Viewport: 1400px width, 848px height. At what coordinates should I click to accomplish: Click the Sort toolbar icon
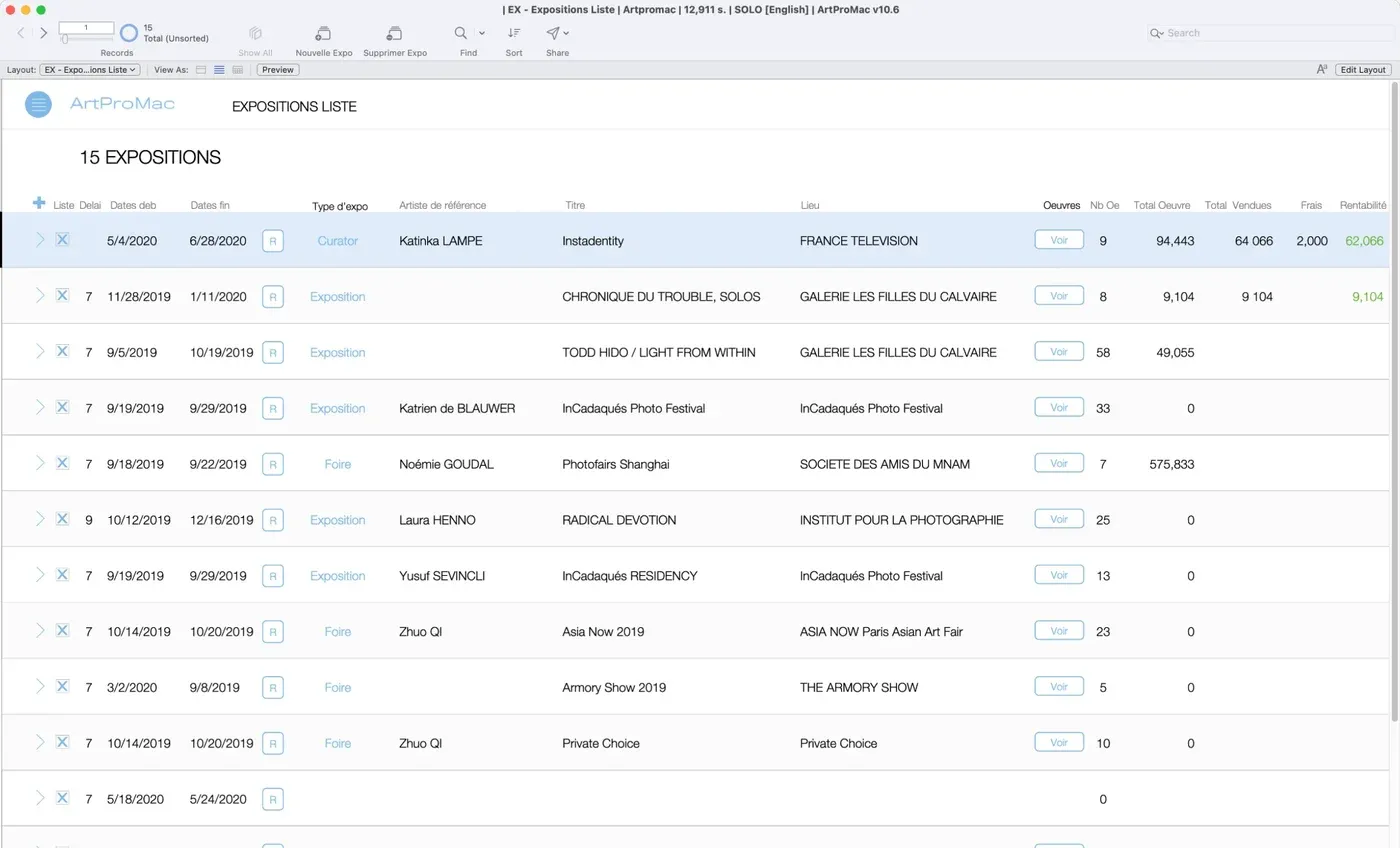(x=513, y=33)
